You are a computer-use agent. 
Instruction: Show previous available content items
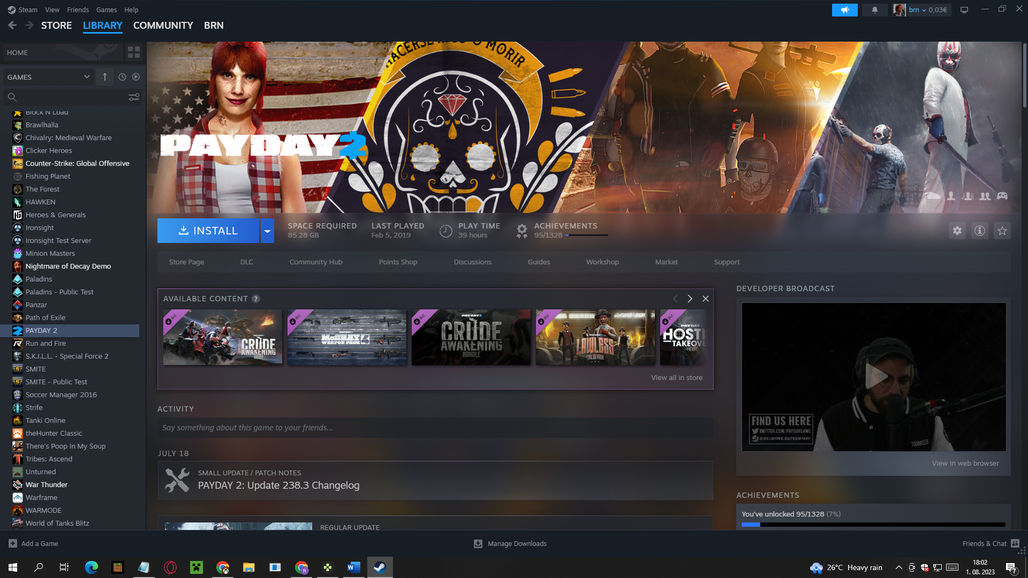[675, 299]
